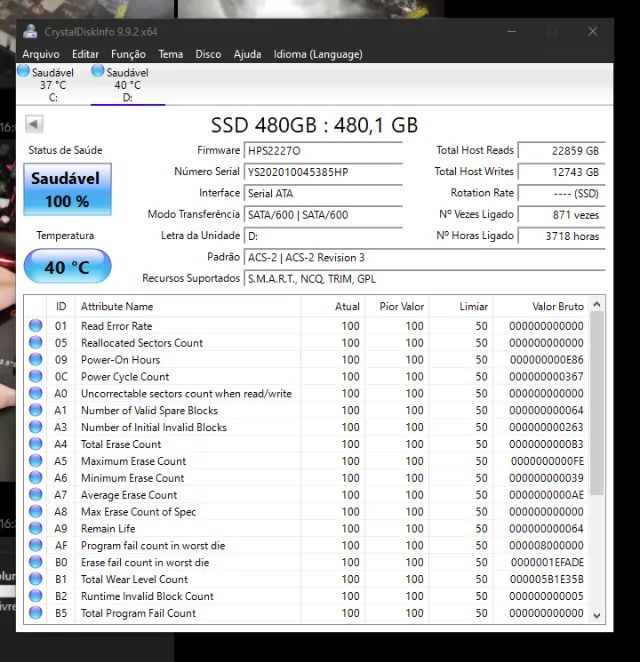This screenshot has width=640, height=662.
Task: Click the Rotation Rate field ---- (SSD)
Action: [x=561, y=193]
